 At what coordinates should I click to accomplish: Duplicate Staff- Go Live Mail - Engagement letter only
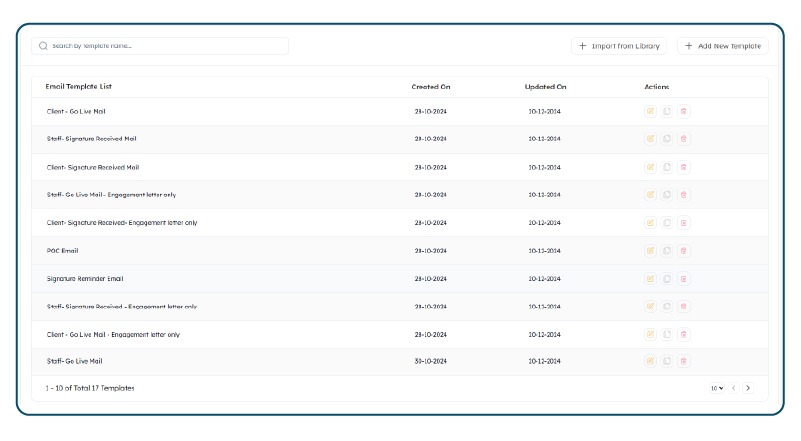(x=667, y=195)
